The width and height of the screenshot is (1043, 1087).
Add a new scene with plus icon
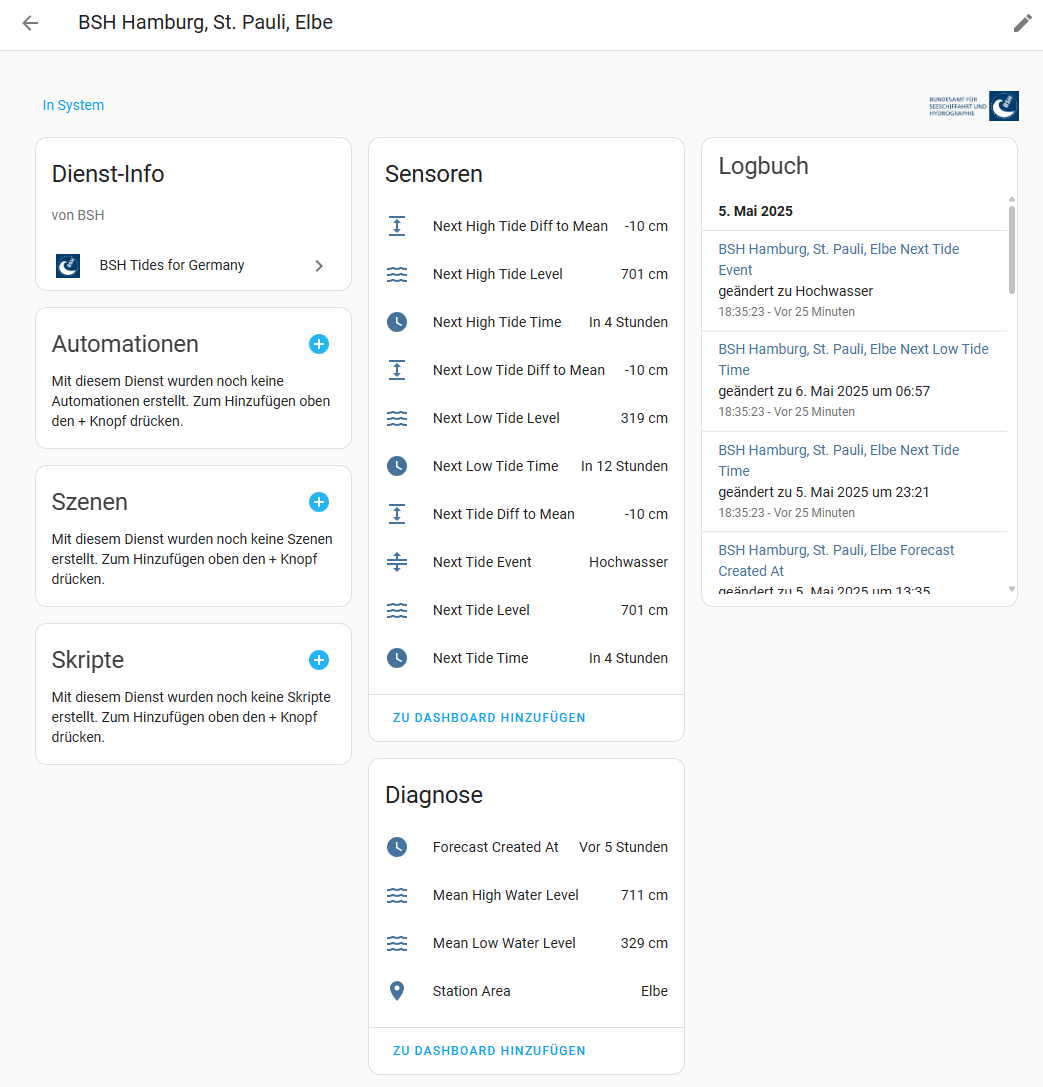[319, 502]
